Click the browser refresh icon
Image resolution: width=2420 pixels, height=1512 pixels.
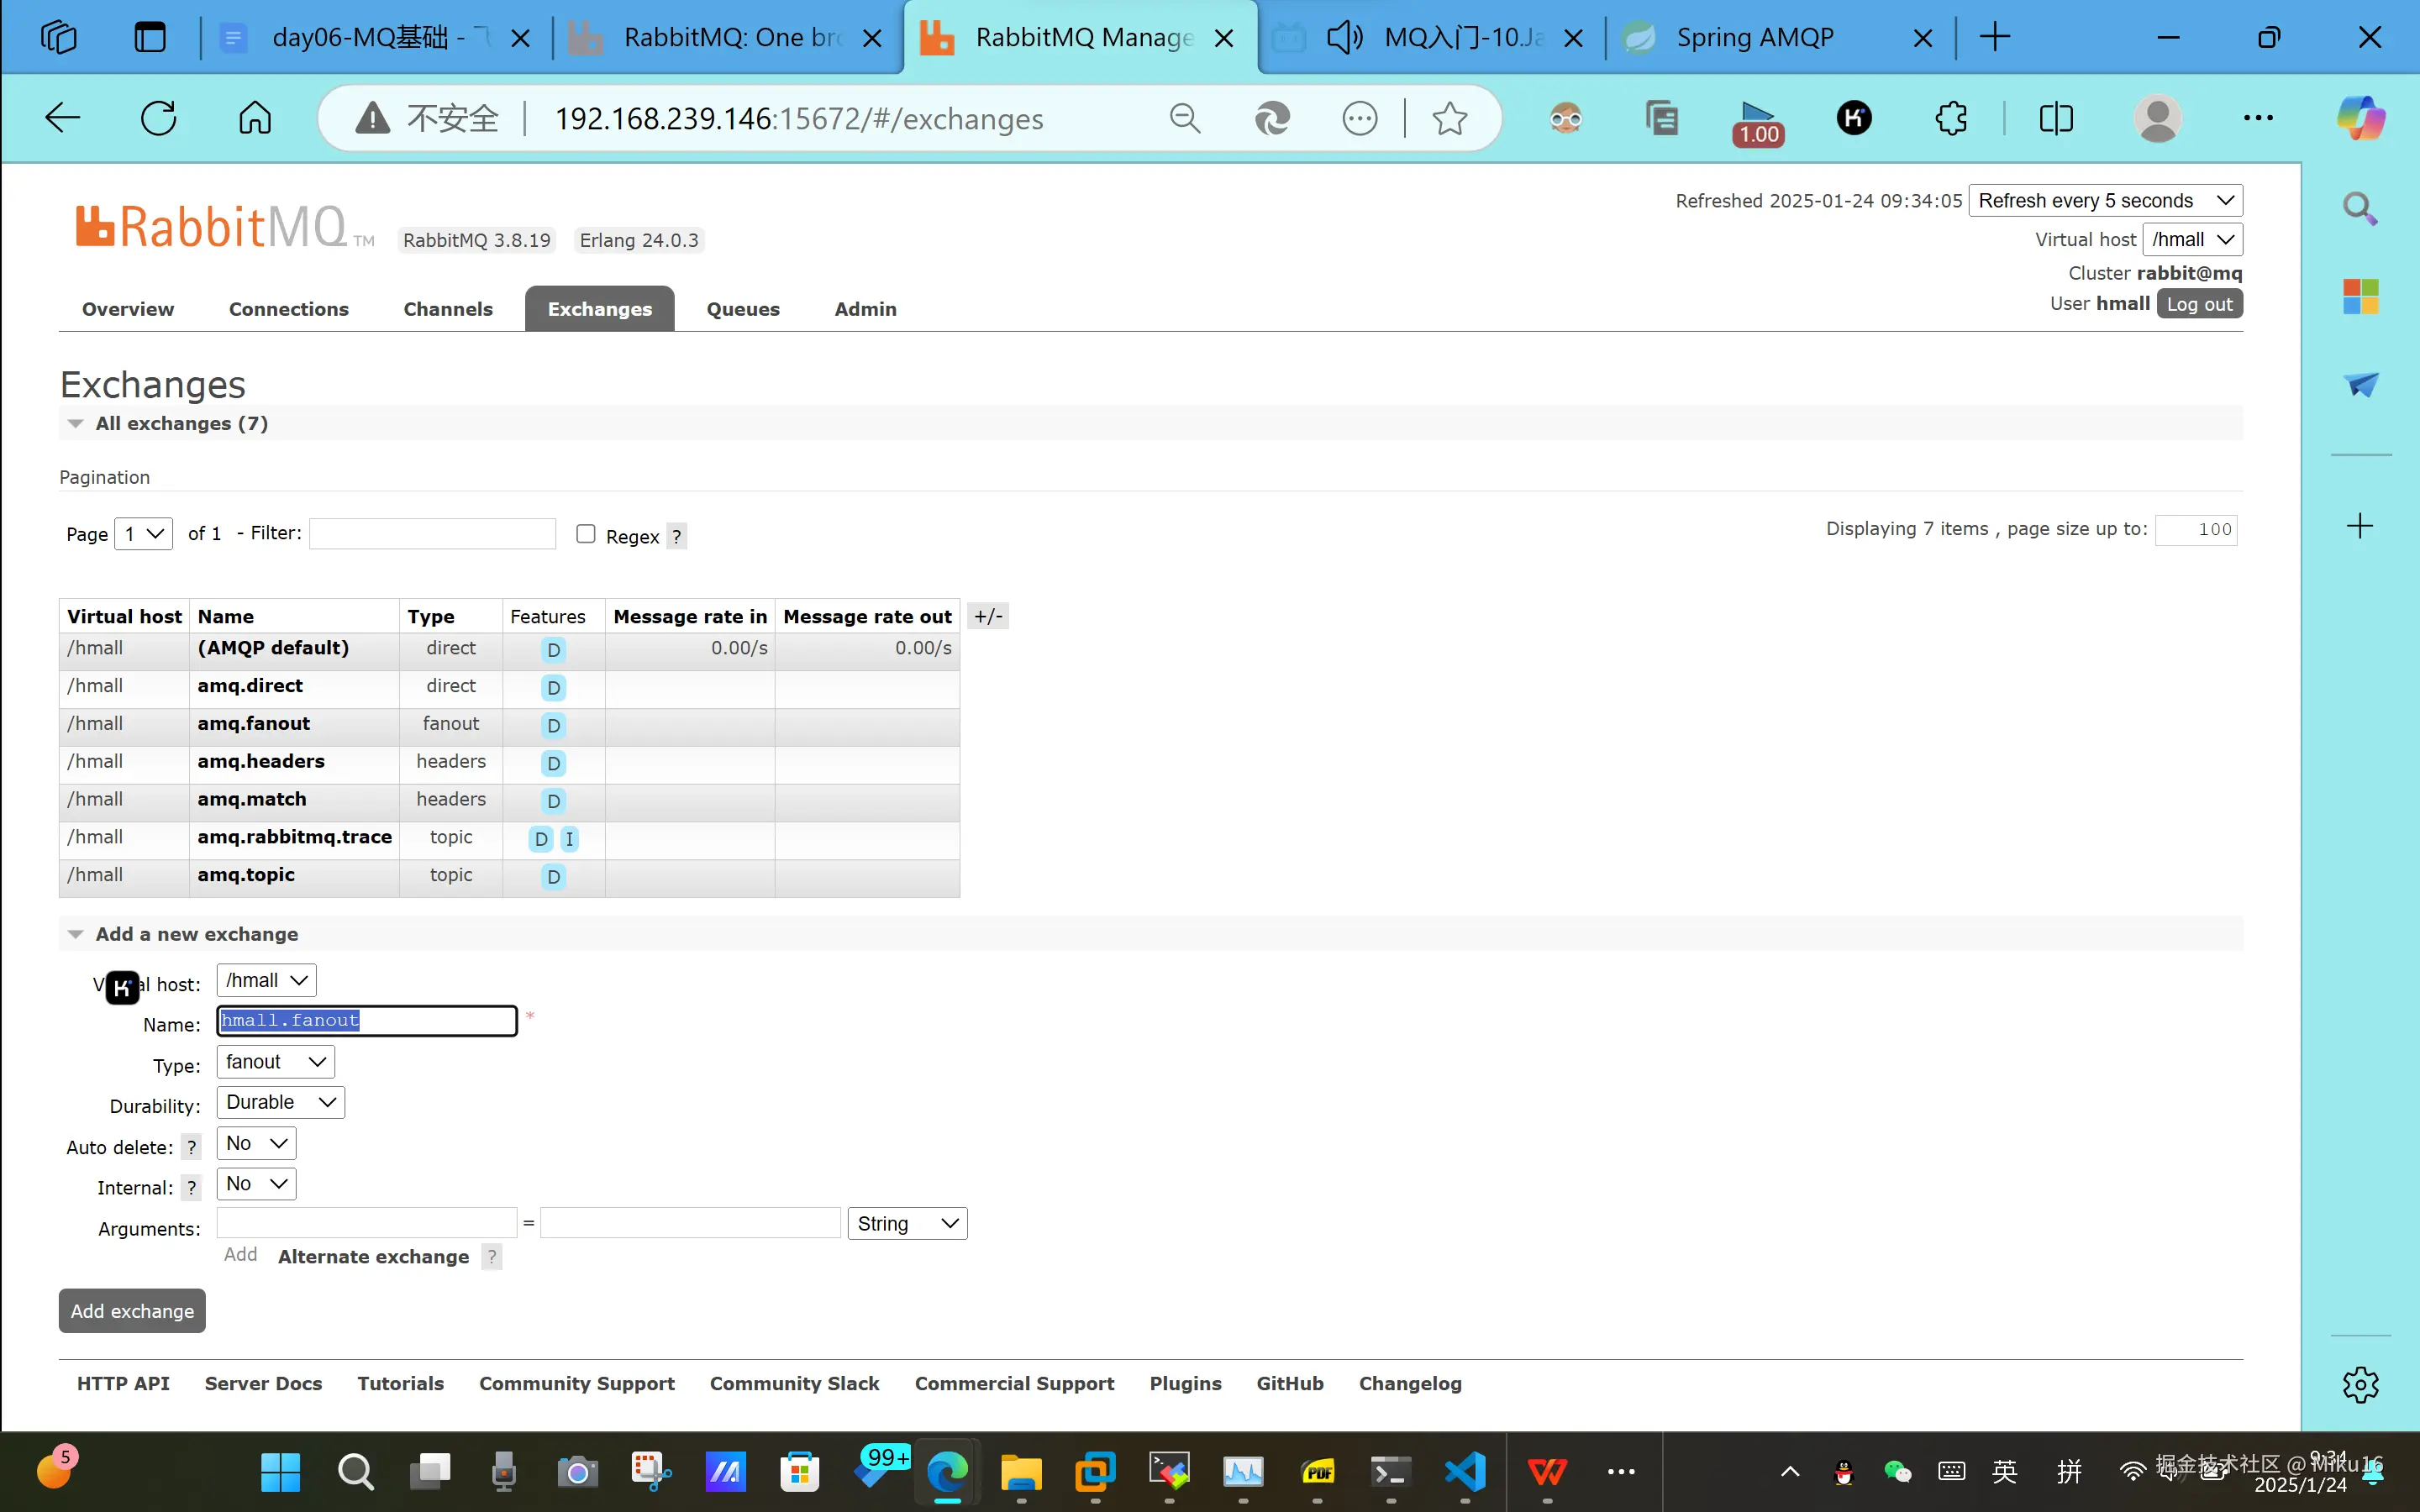coord(158,118)
